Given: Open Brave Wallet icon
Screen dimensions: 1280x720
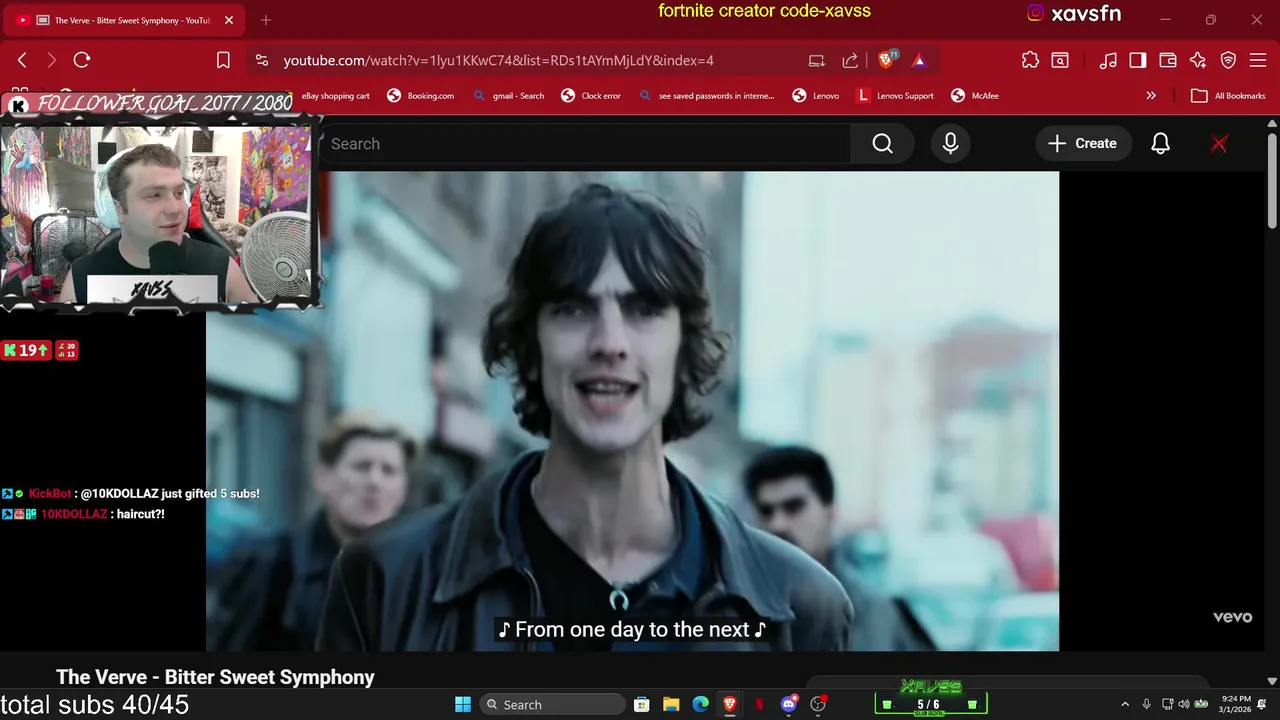Looking at the screenshot, I should click(x=1168, y=60).
